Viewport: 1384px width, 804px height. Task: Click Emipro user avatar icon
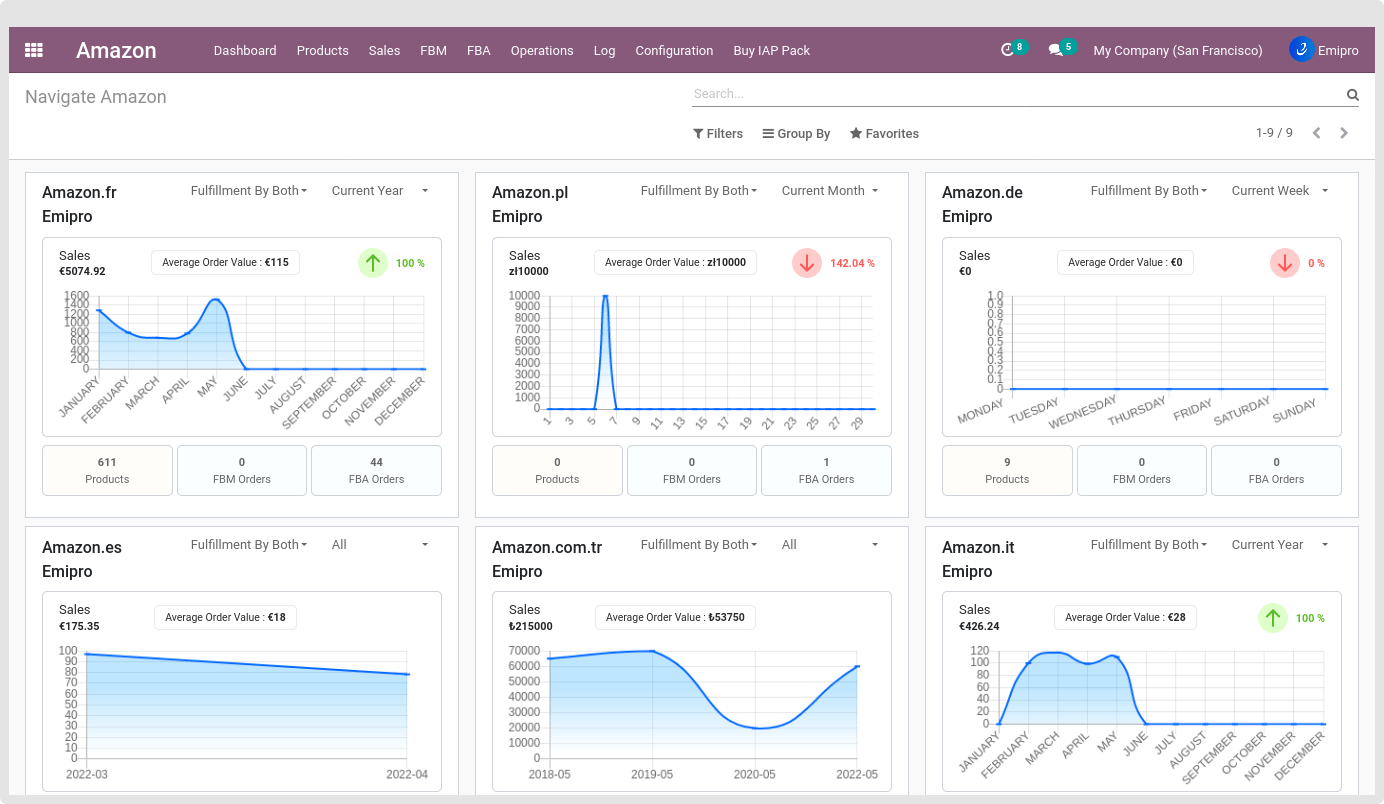coord(1301,49)
